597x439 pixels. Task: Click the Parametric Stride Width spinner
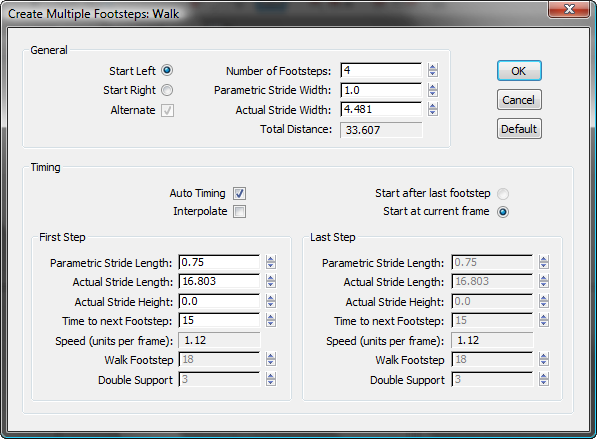click(433, 90)
